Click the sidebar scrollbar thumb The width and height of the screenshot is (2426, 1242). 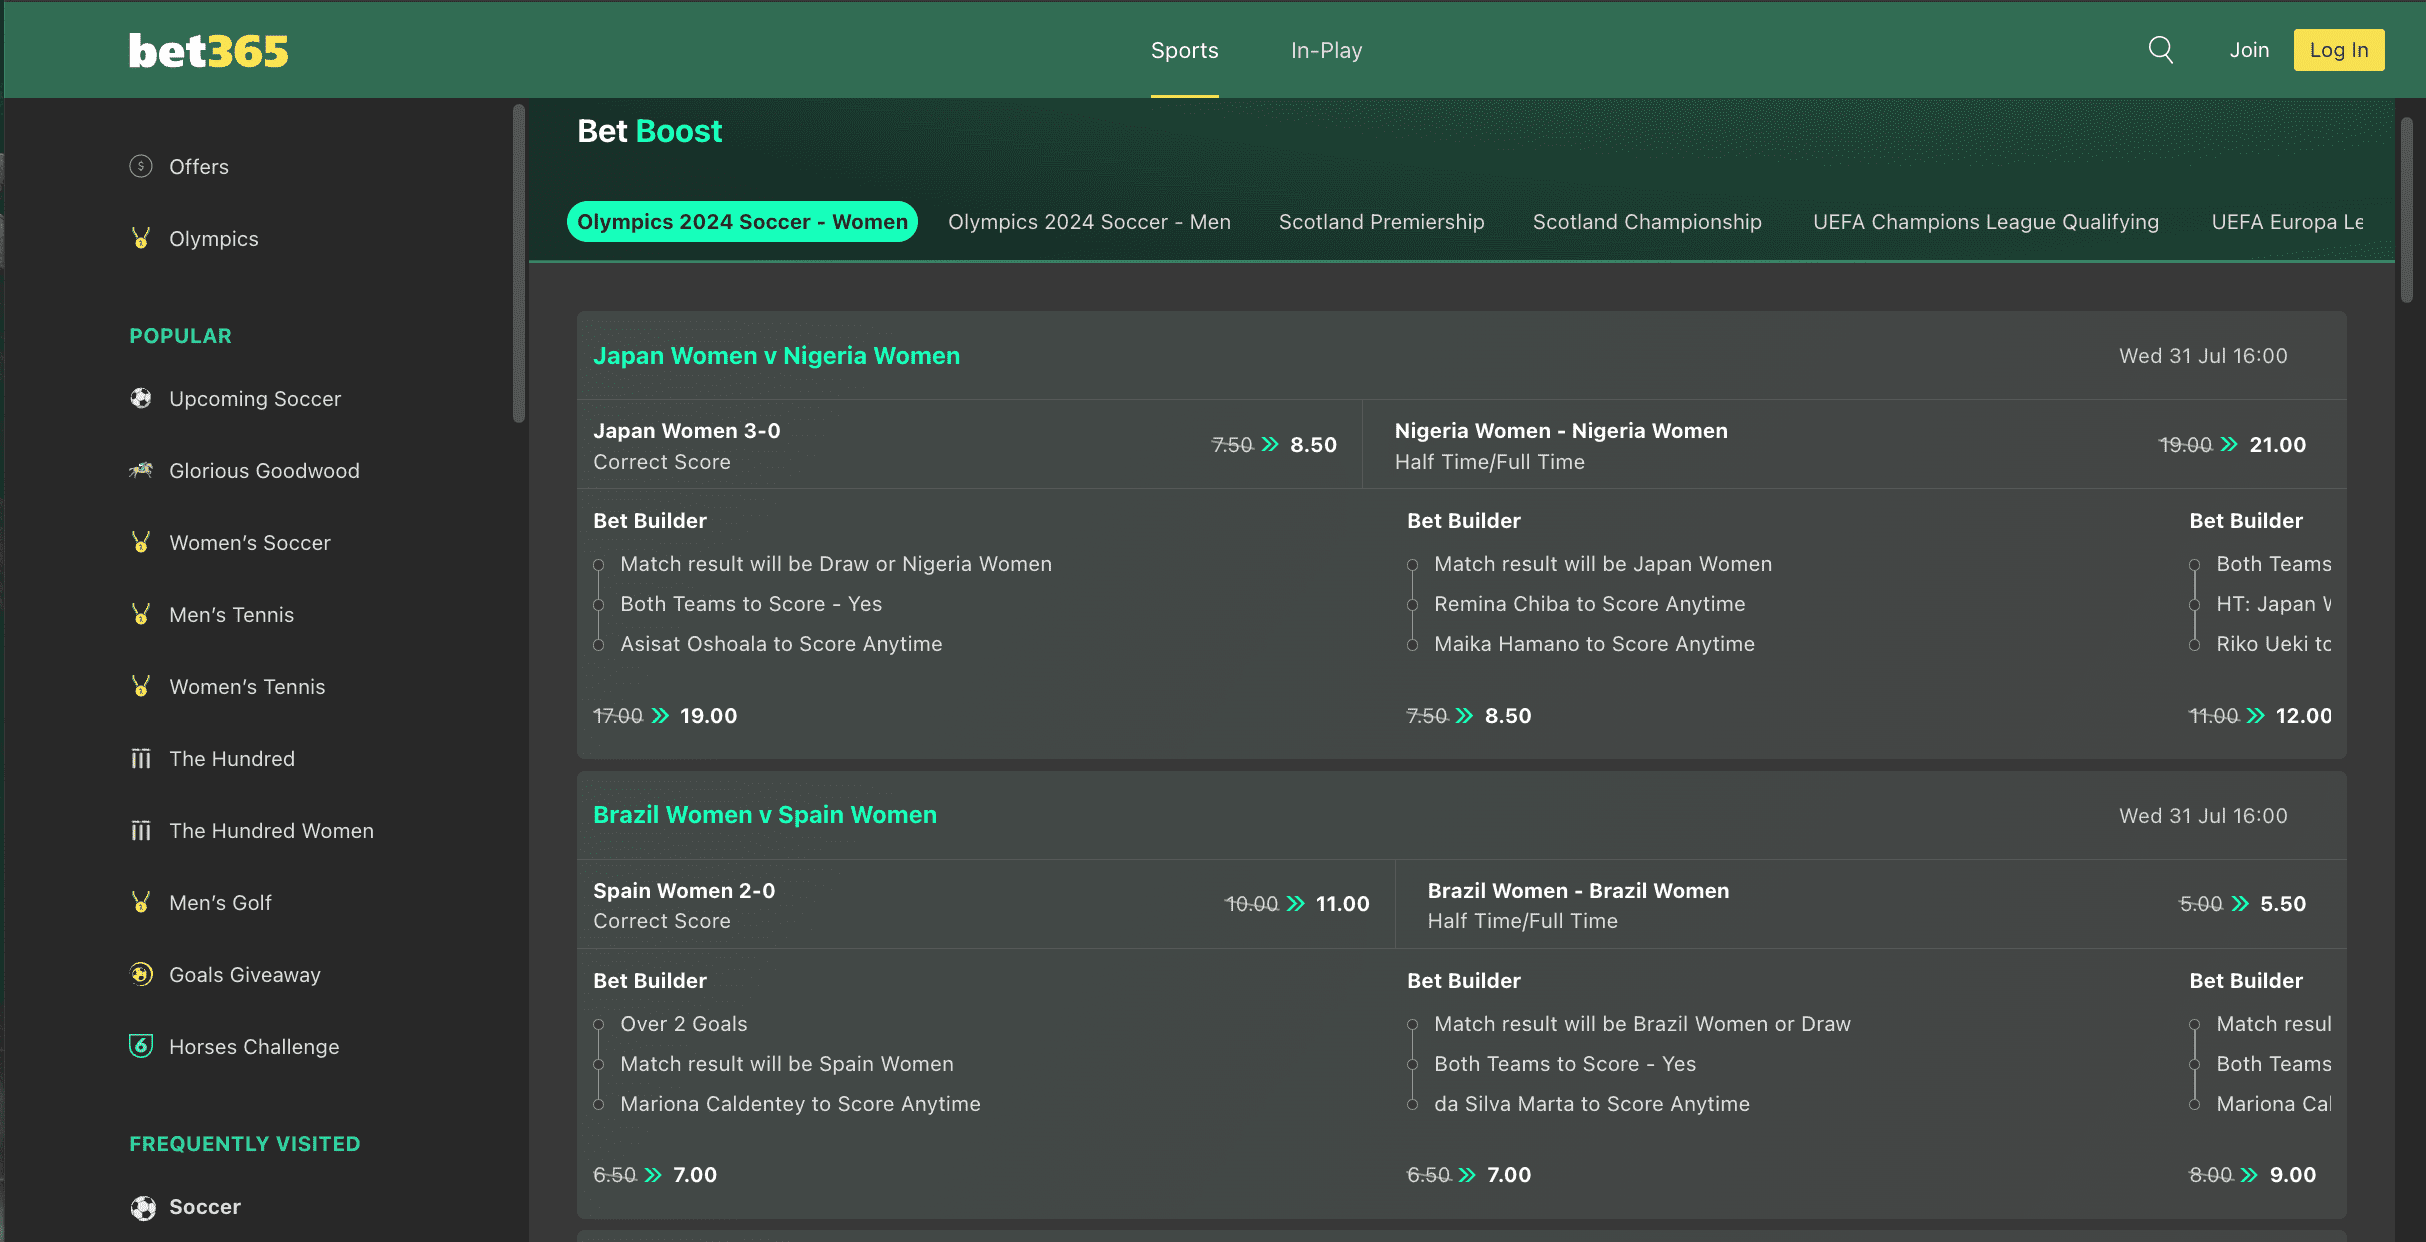519,264
